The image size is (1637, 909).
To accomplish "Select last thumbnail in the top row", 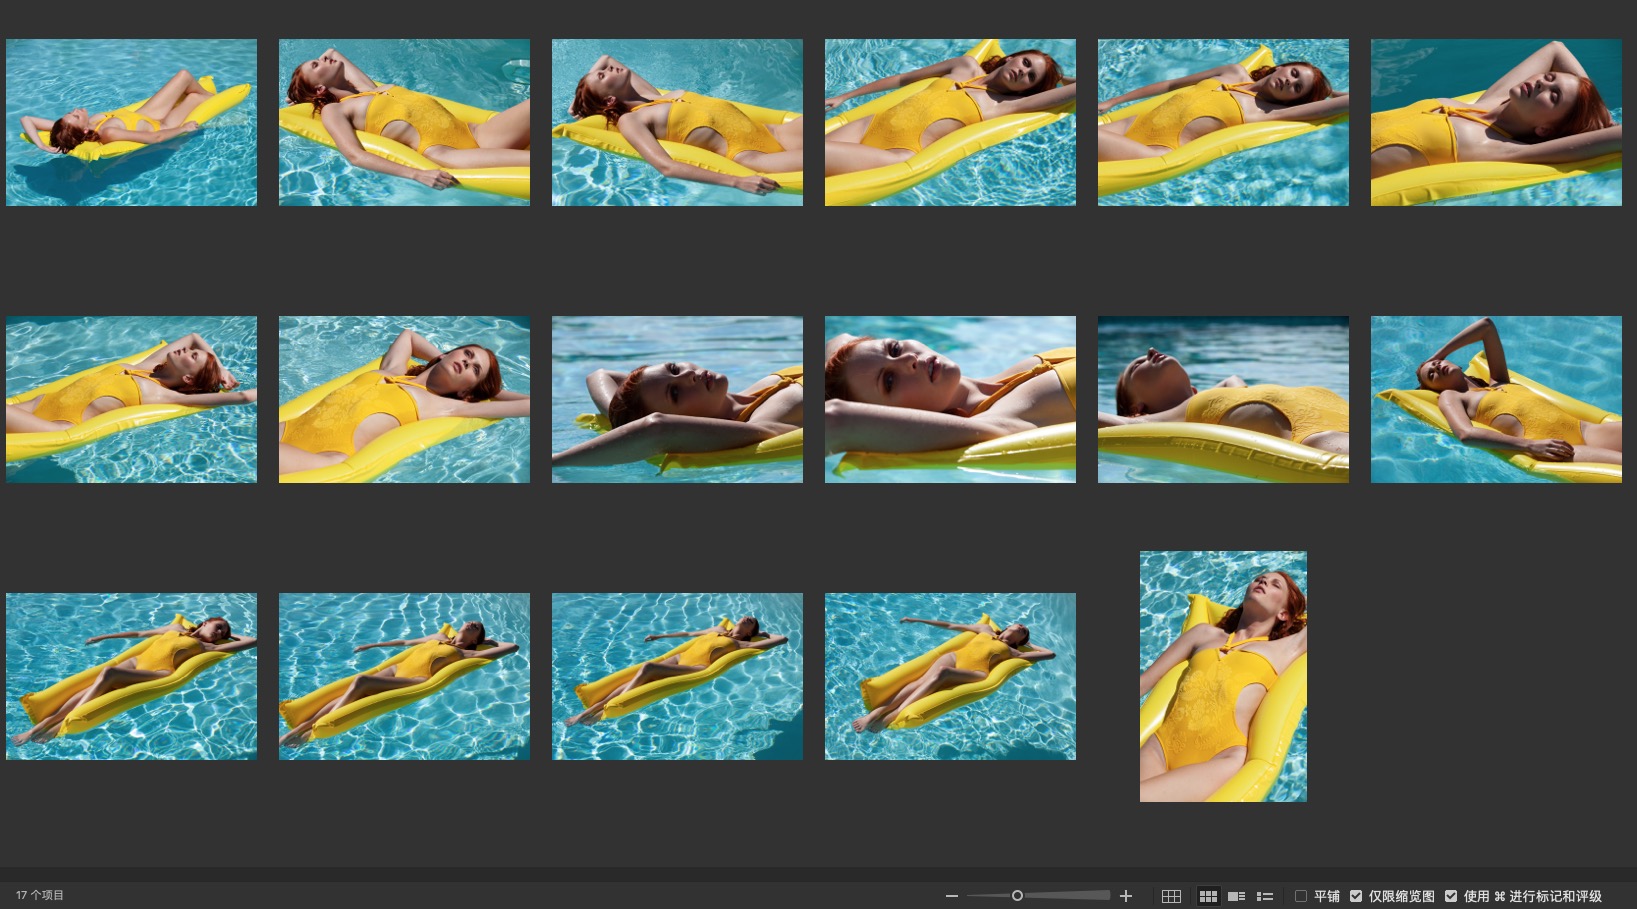I will (x=1496, y=122).
